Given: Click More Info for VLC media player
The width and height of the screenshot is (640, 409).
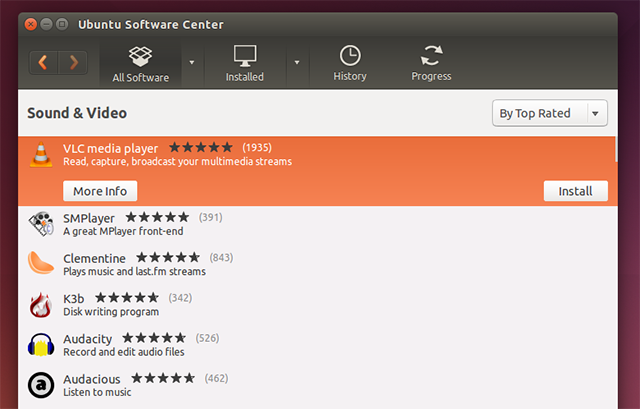Looking at the screenshot, I should coord(100,191).
